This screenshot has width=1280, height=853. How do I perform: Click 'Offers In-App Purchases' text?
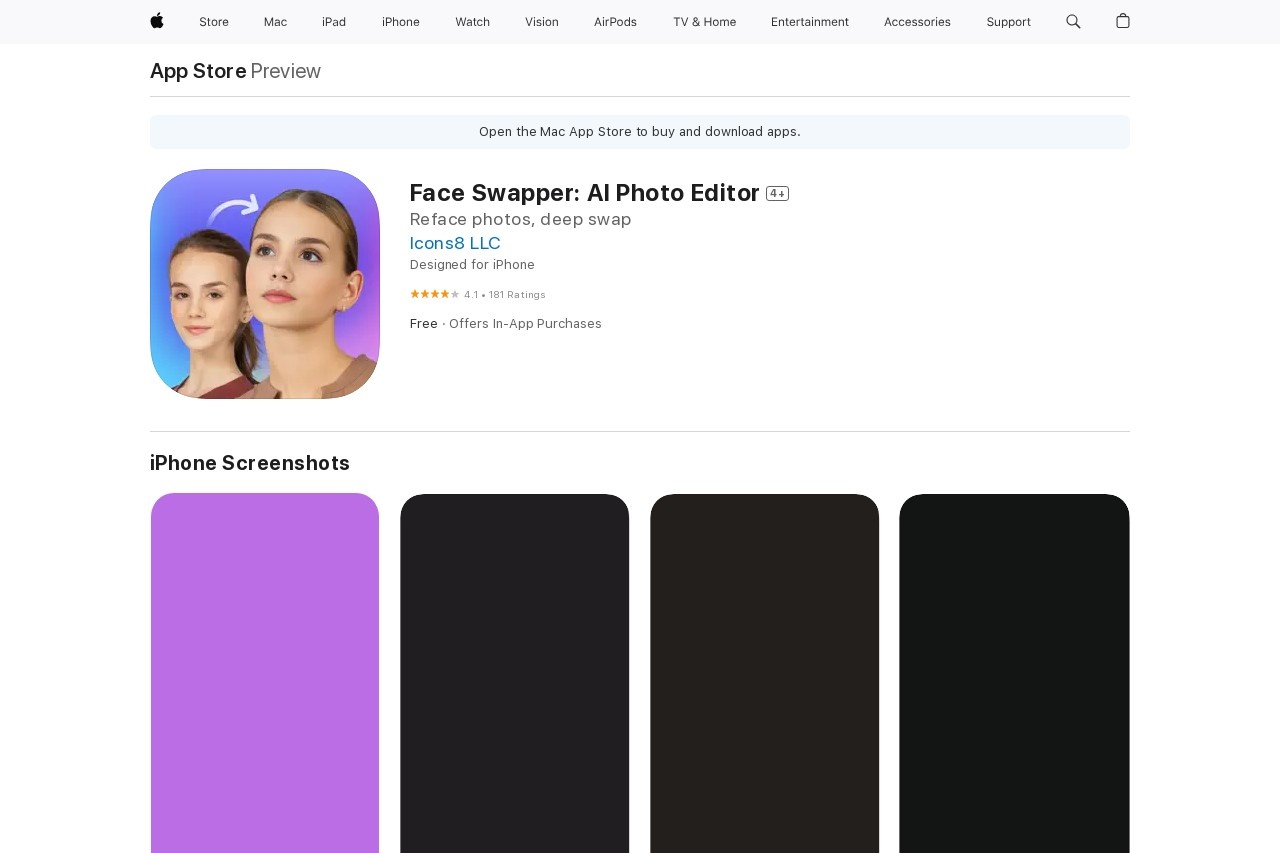[525, 324]
